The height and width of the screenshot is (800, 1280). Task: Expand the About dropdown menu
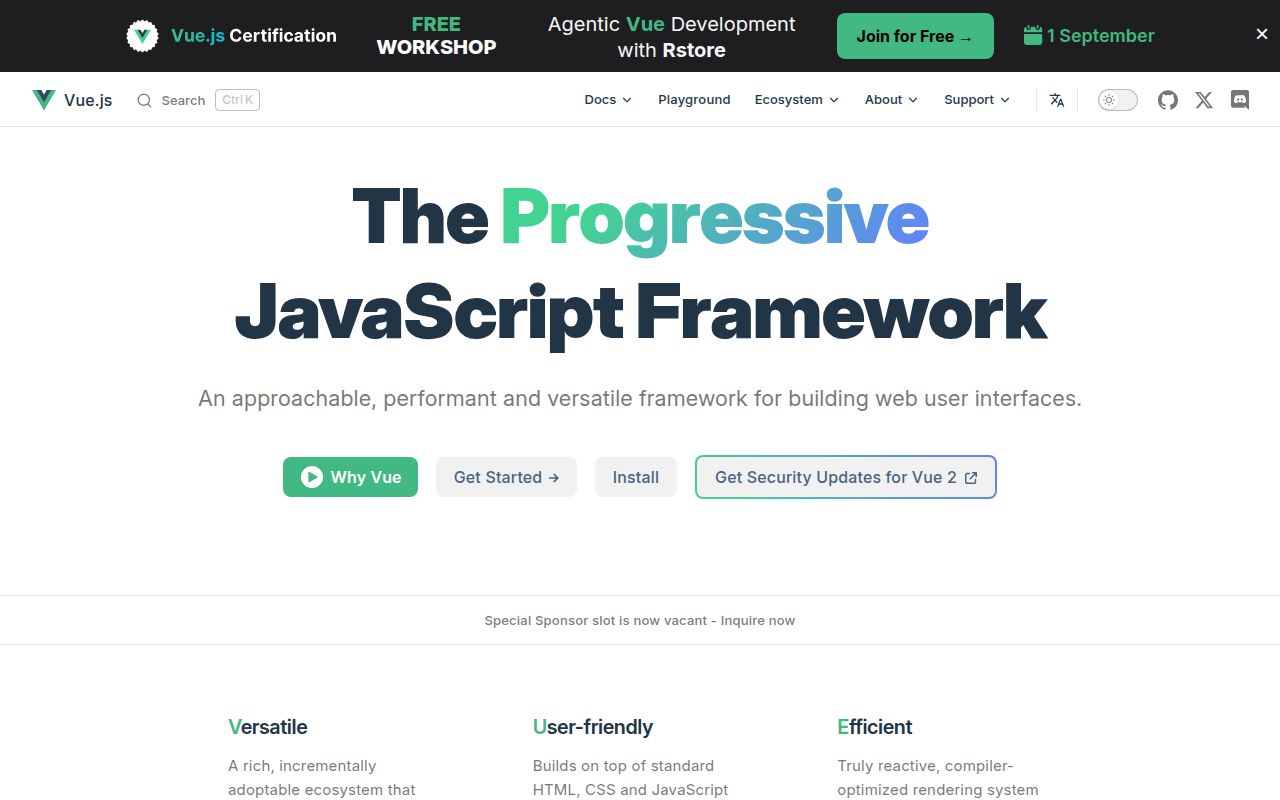coord(891,100)
